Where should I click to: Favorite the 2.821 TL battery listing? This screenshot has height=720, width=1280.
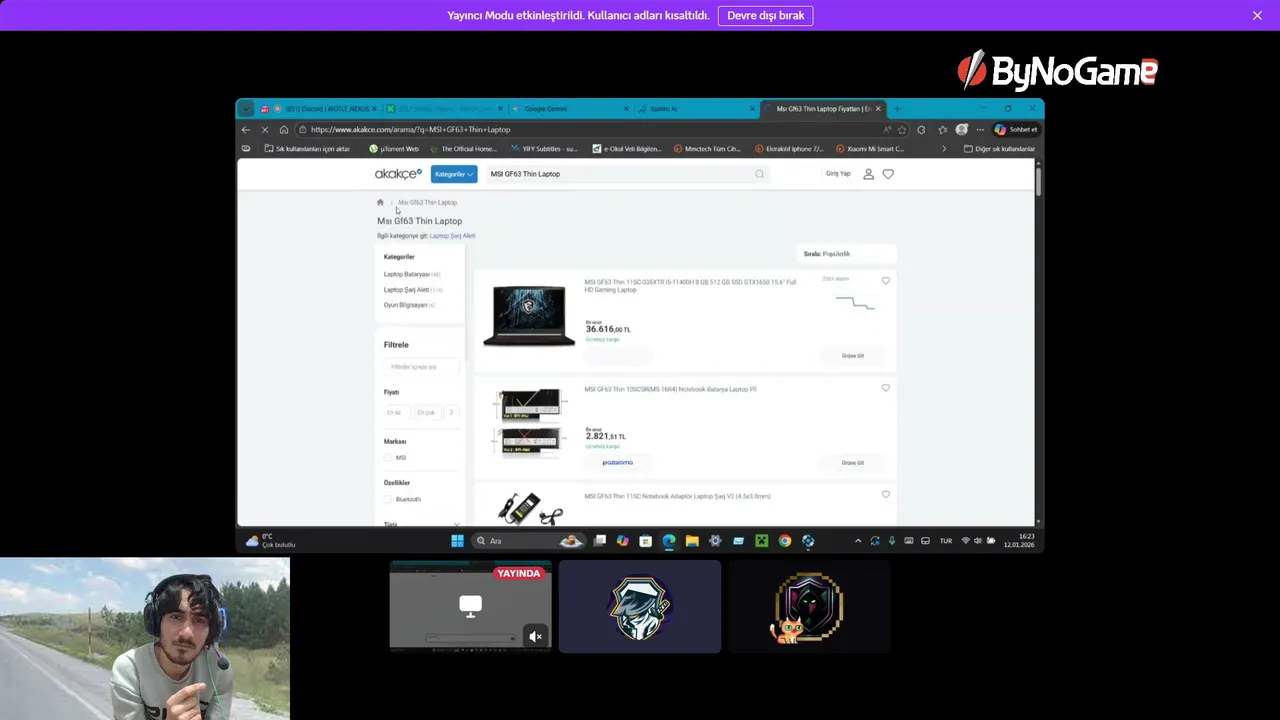click(x=885, y=388)
